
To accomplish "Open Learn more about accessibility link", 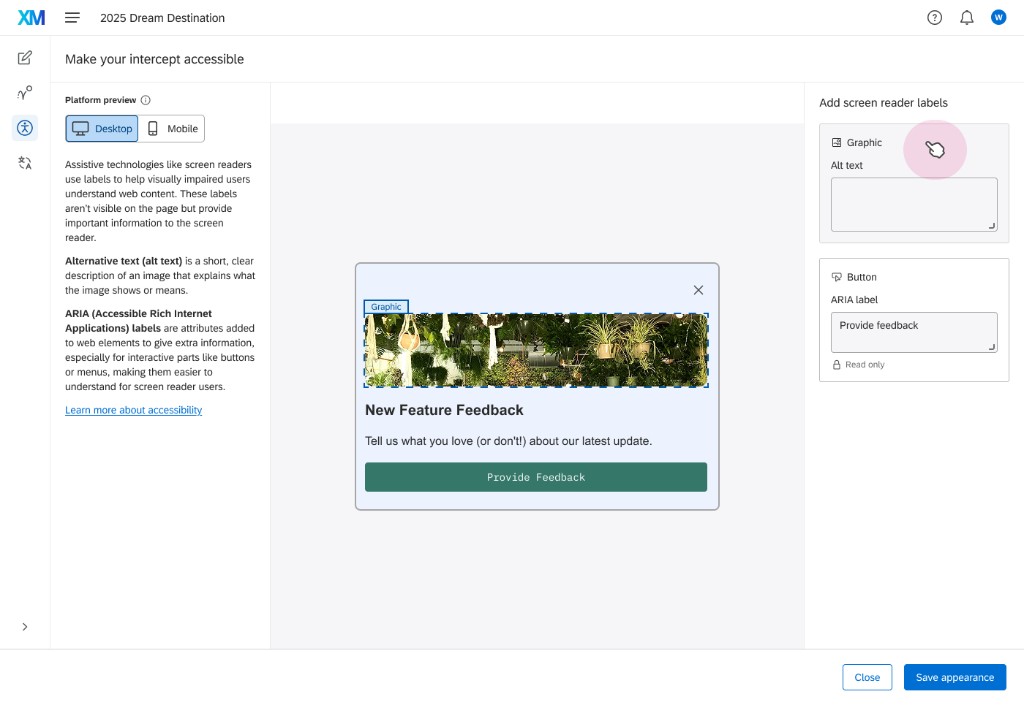I will click(x=133, y=409).
